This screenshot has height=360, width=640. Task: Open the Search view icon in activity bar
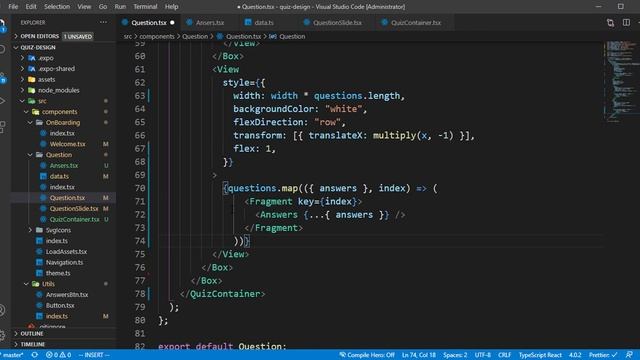[2, 49]
